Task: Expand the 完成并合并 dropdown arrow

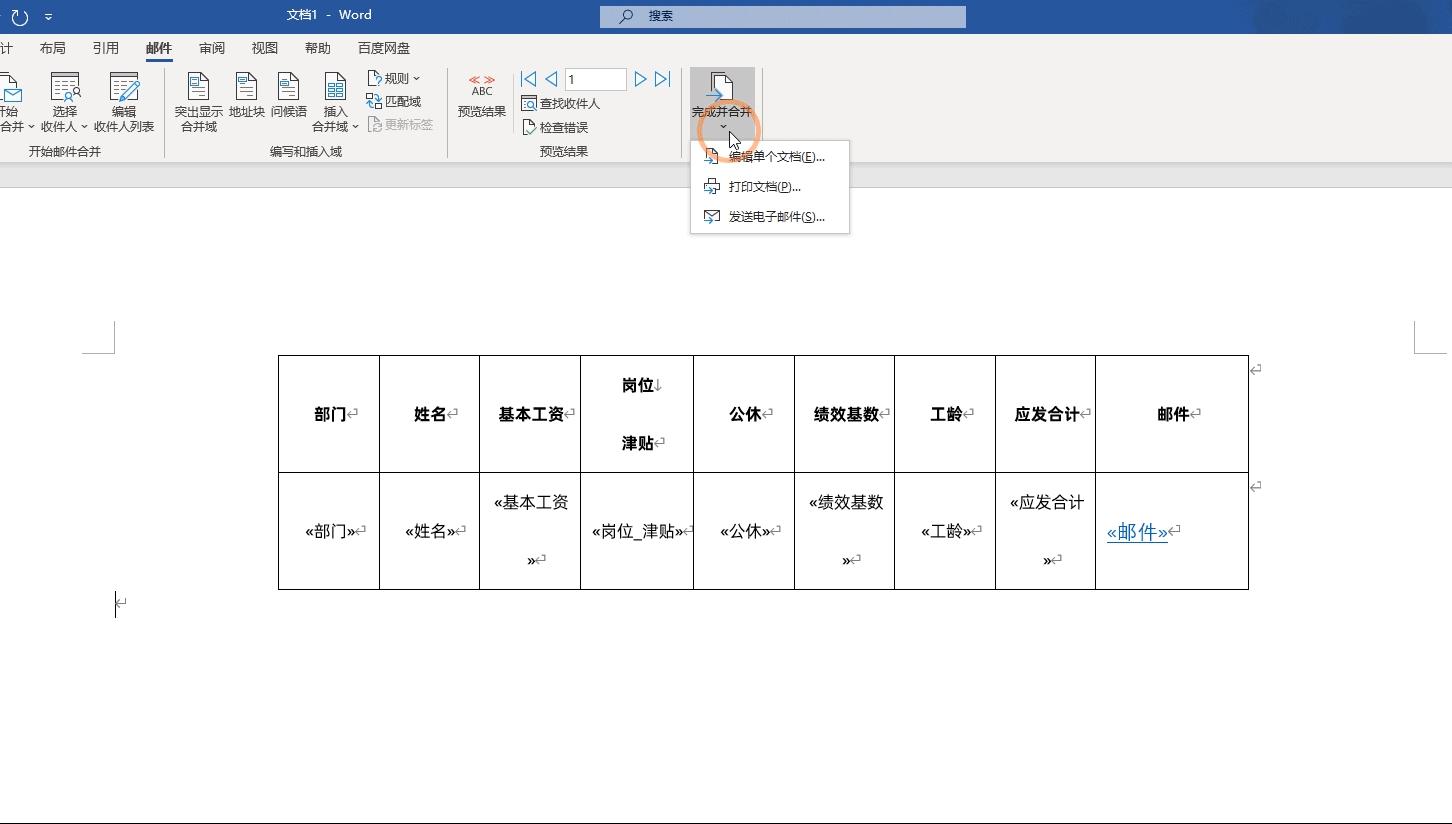Action: coord(722,126)
